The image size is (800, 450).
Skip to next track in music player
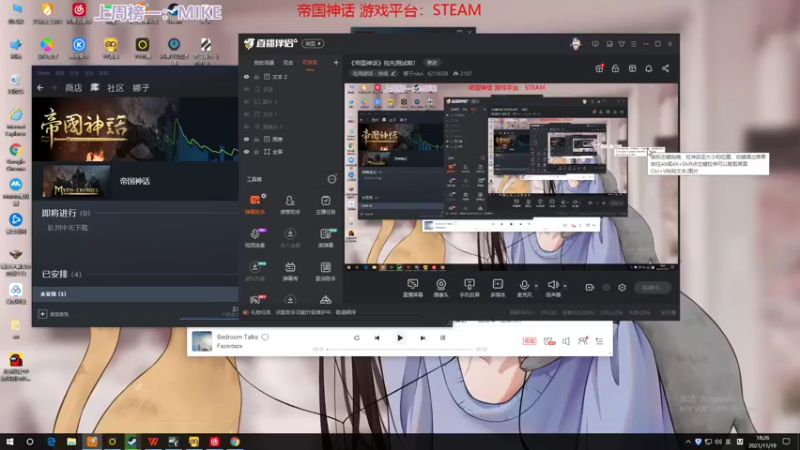click(422, 338)
